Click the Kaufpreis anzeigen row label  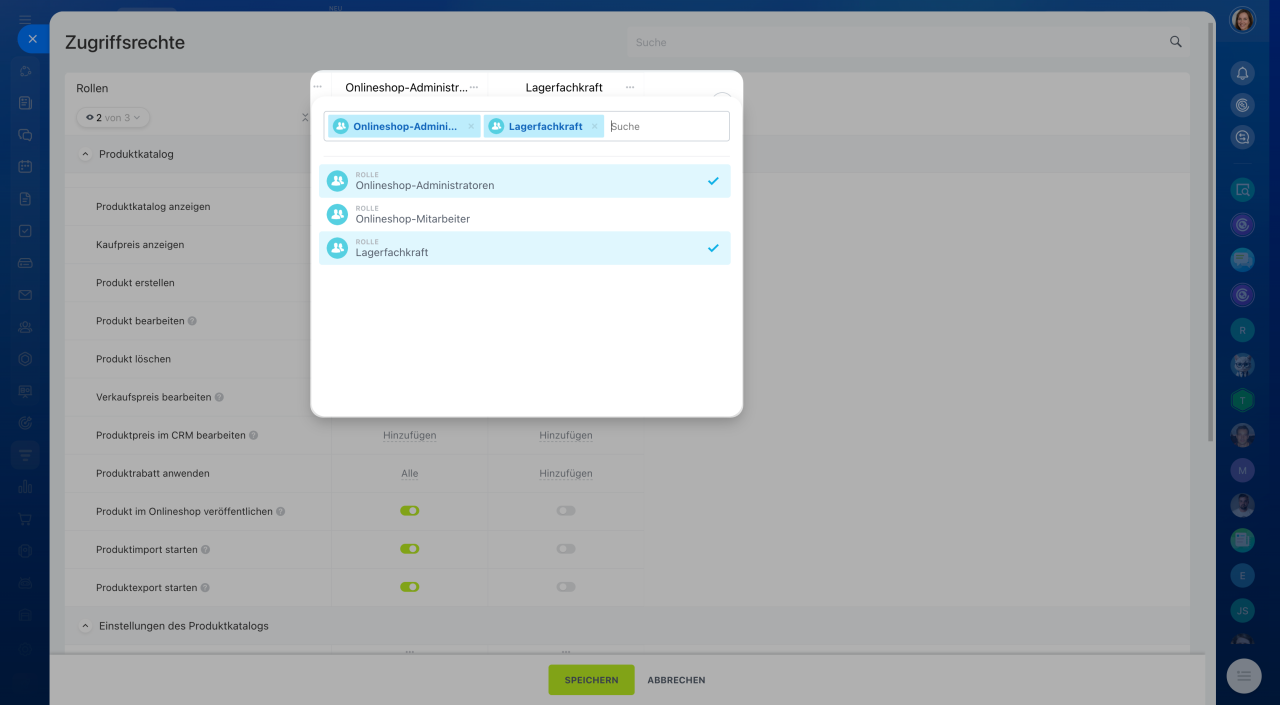140,245
